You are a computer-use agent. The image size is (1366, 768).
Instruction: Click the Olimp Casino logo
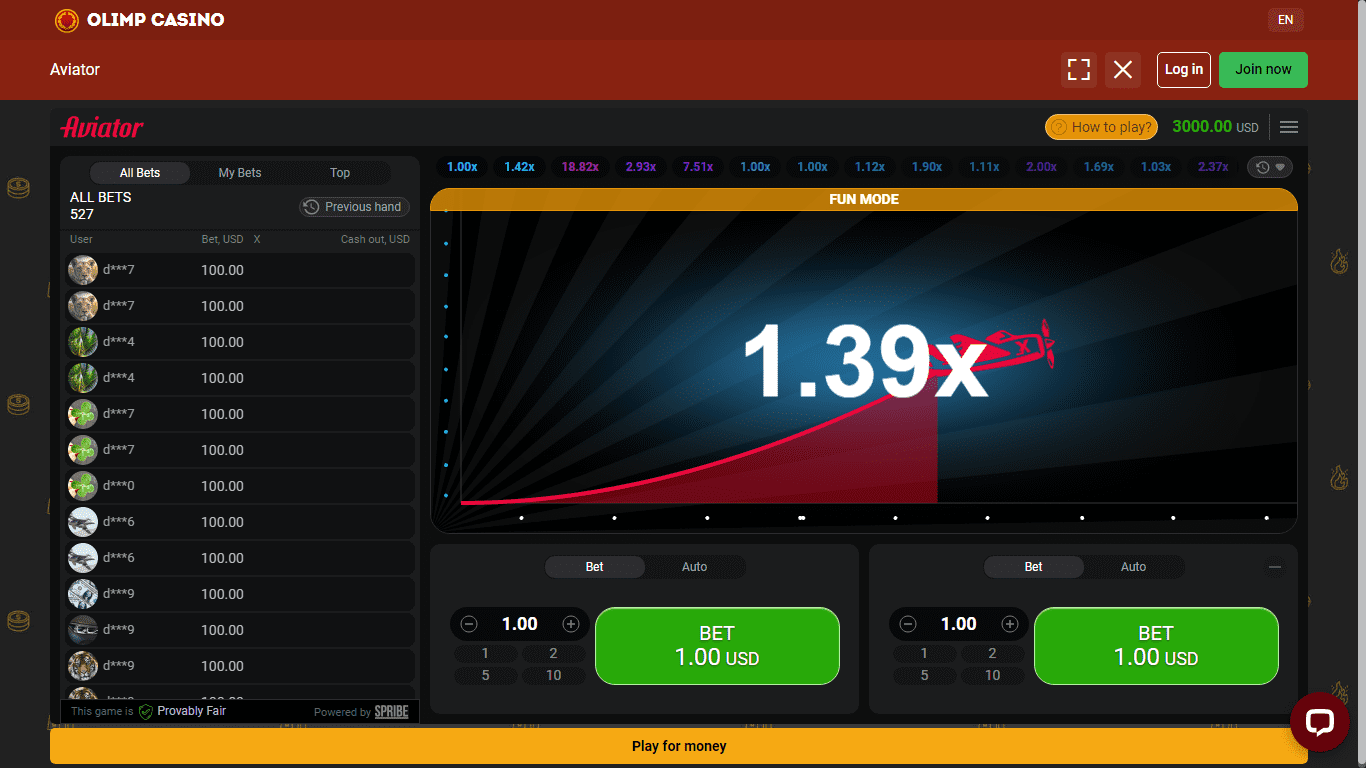pyautogui.click(x=139, y=20)
